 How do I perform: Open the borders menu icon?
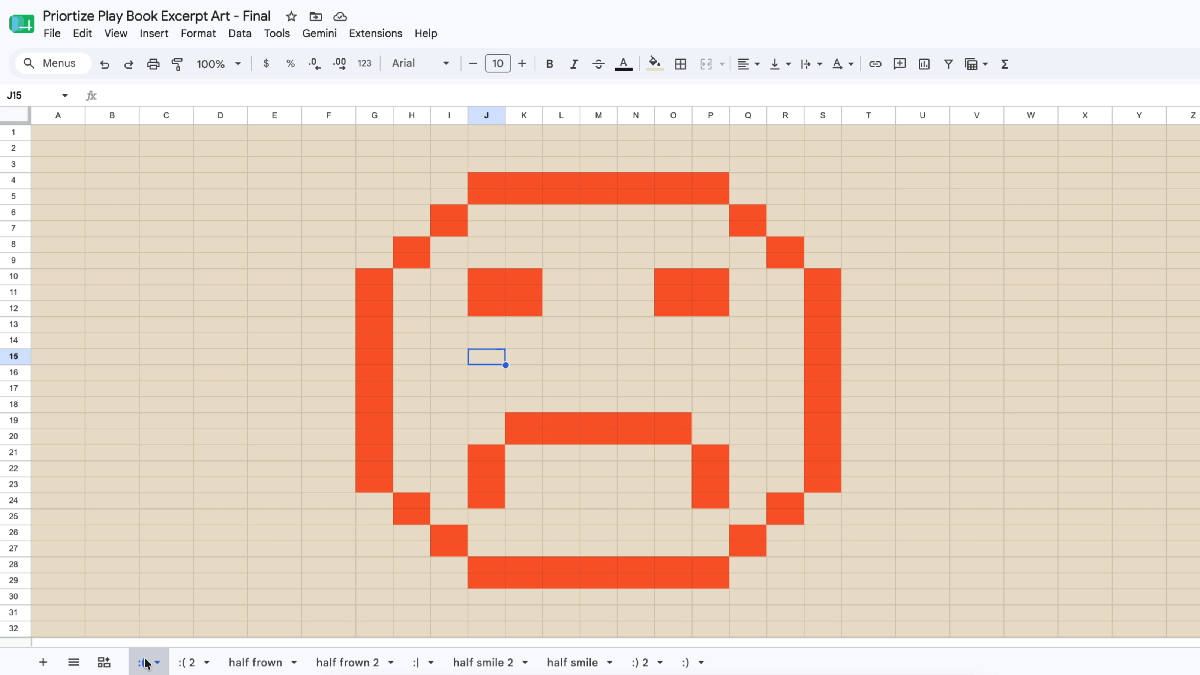681,64
